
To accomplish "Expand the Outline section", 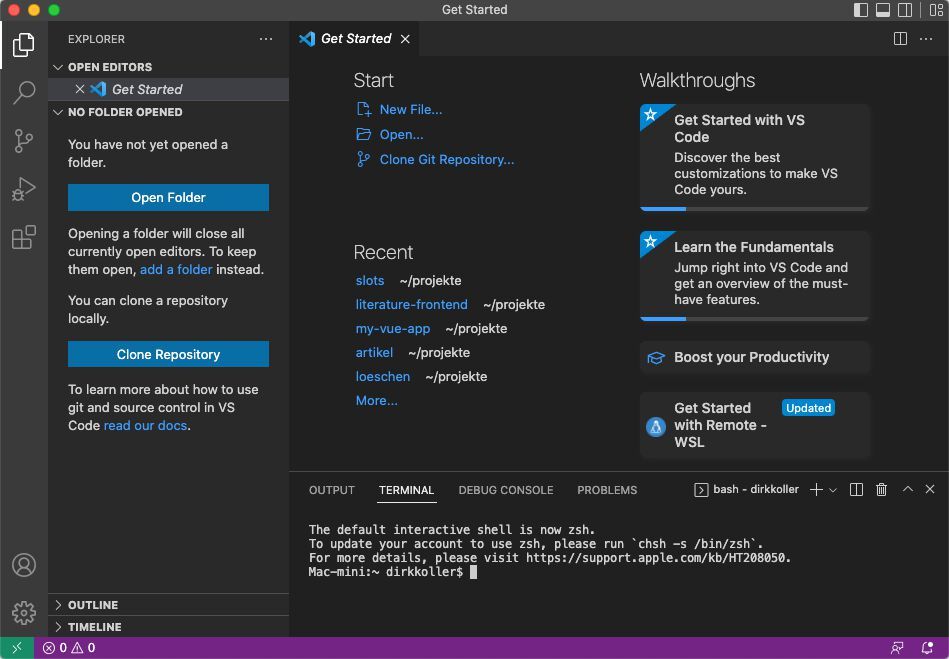I will click(x=94, y=605).
